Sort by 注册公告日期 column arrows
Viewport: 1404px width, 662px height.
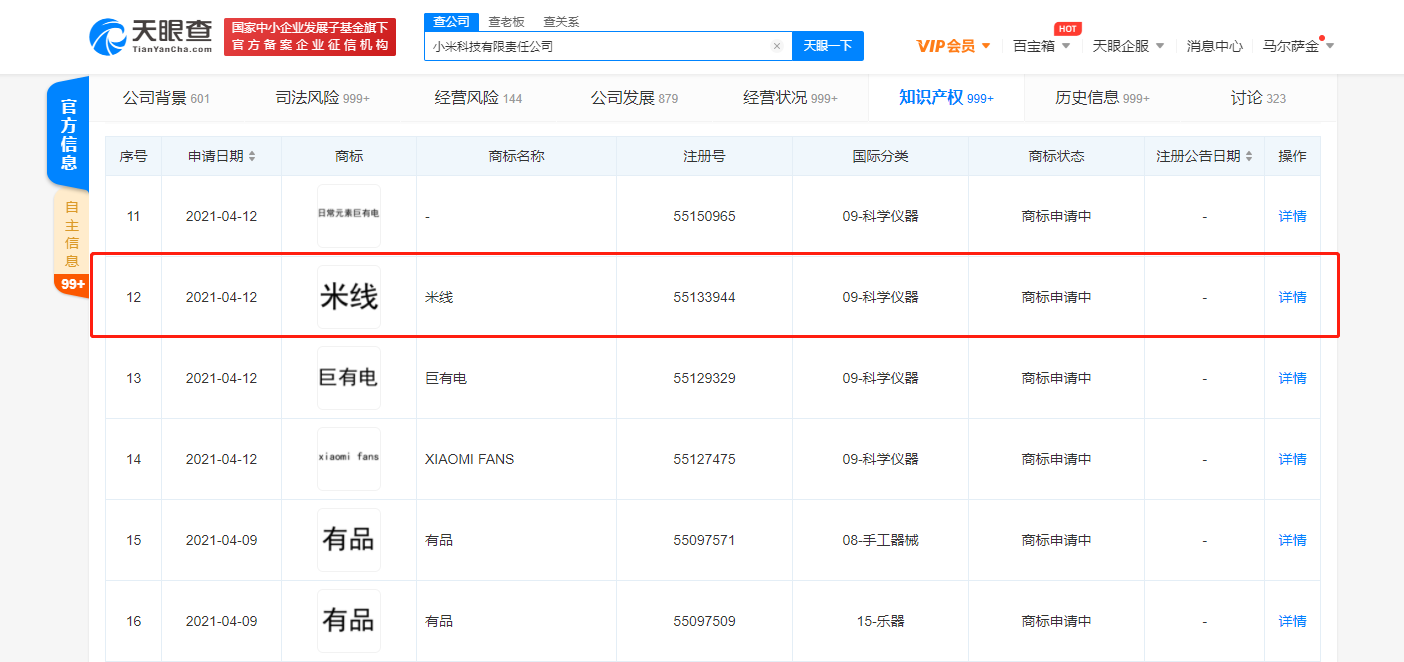click(x=1248, y=157)
